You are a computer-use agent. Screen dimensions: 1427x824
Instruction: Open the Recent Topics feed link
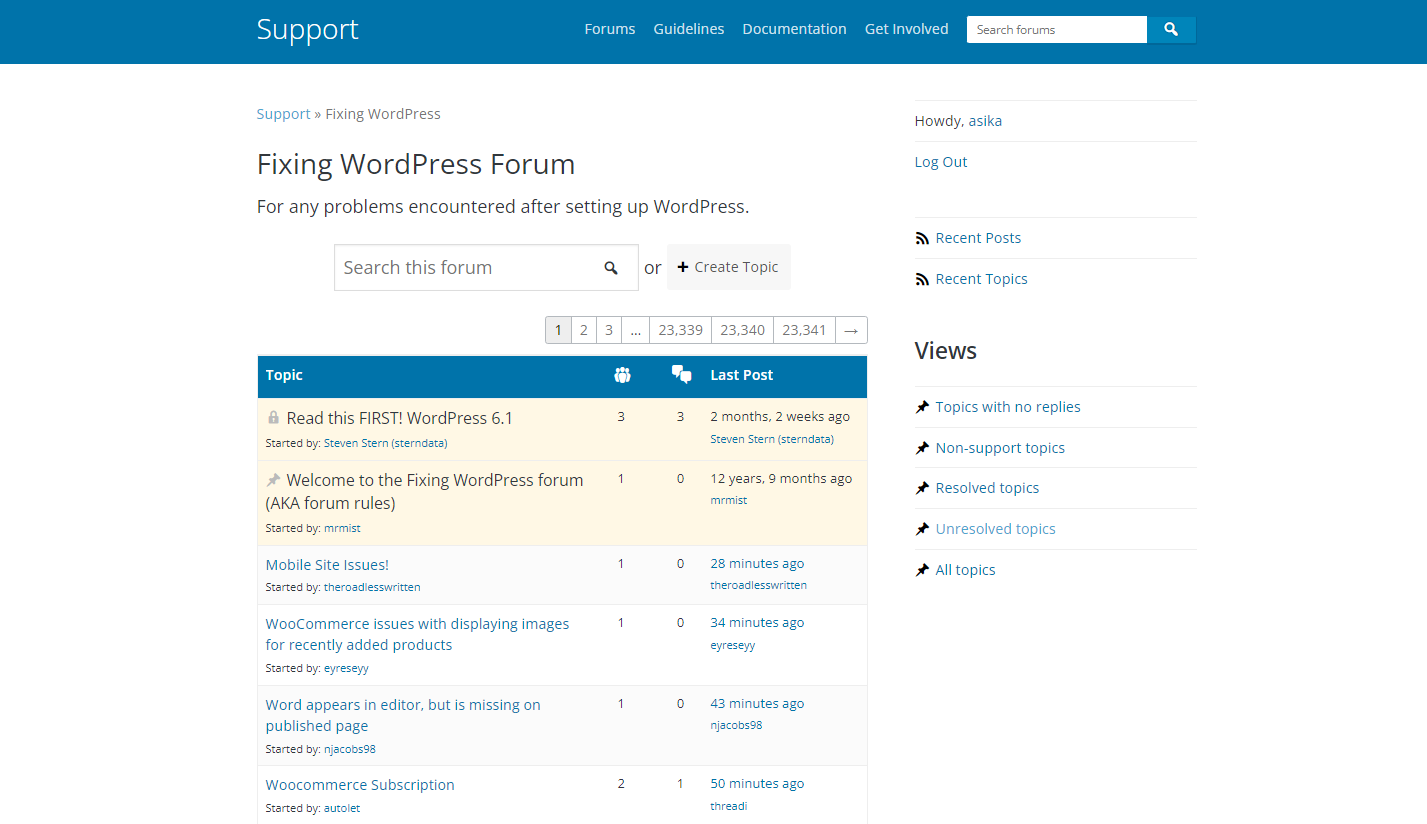point(982,279)
